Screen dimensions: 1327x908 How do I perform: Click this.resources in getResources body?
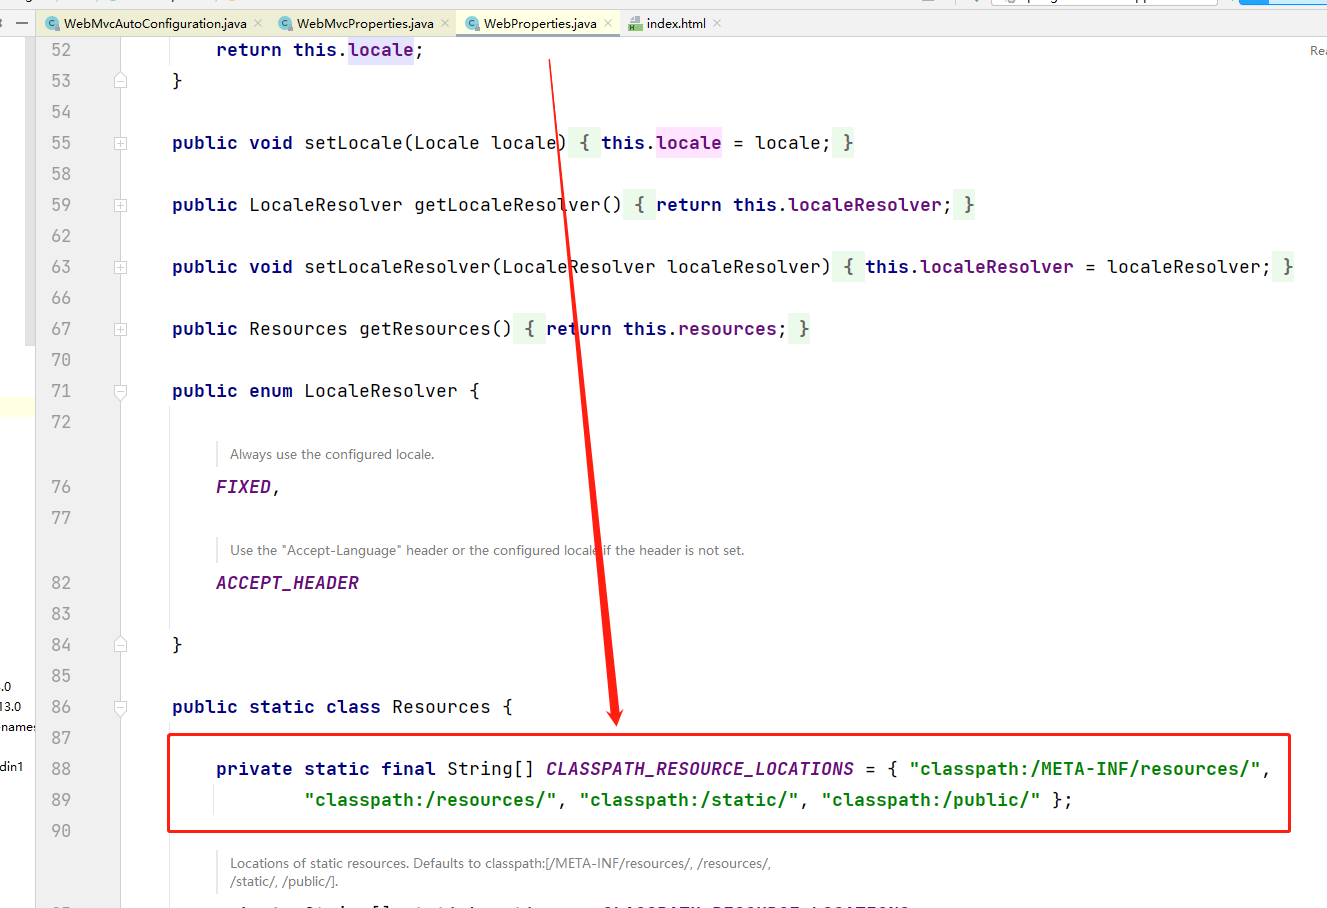[700, 329]
